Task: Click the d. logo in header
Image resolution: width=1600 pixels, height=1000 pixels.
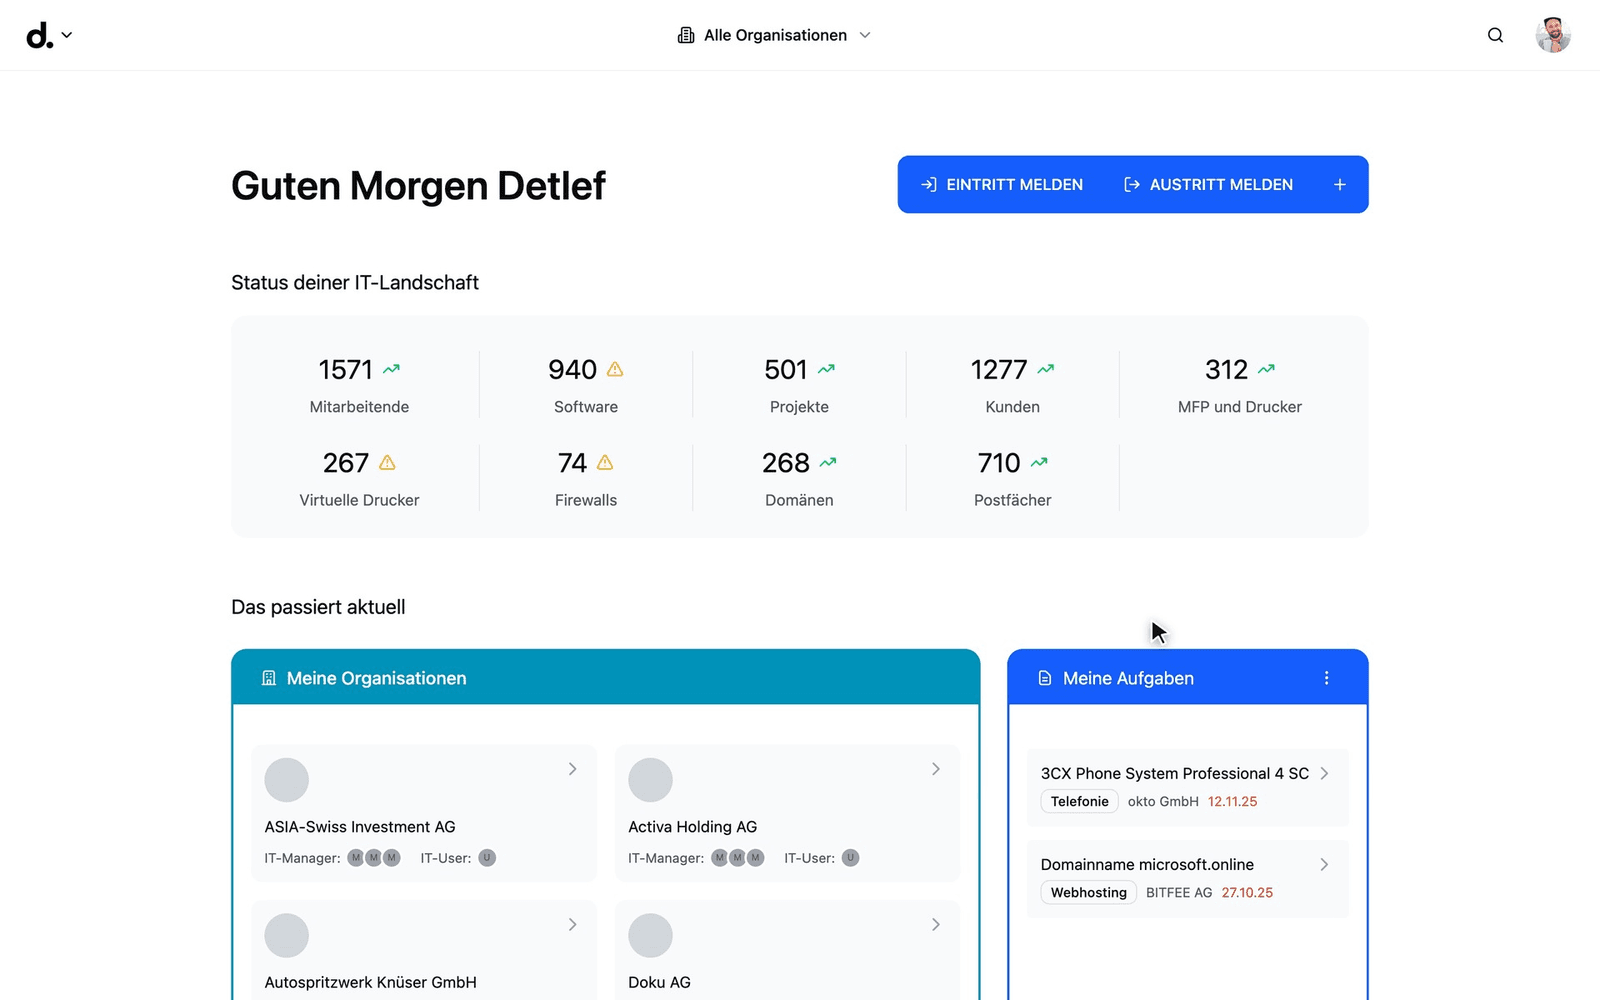Action: coord(39,35)
